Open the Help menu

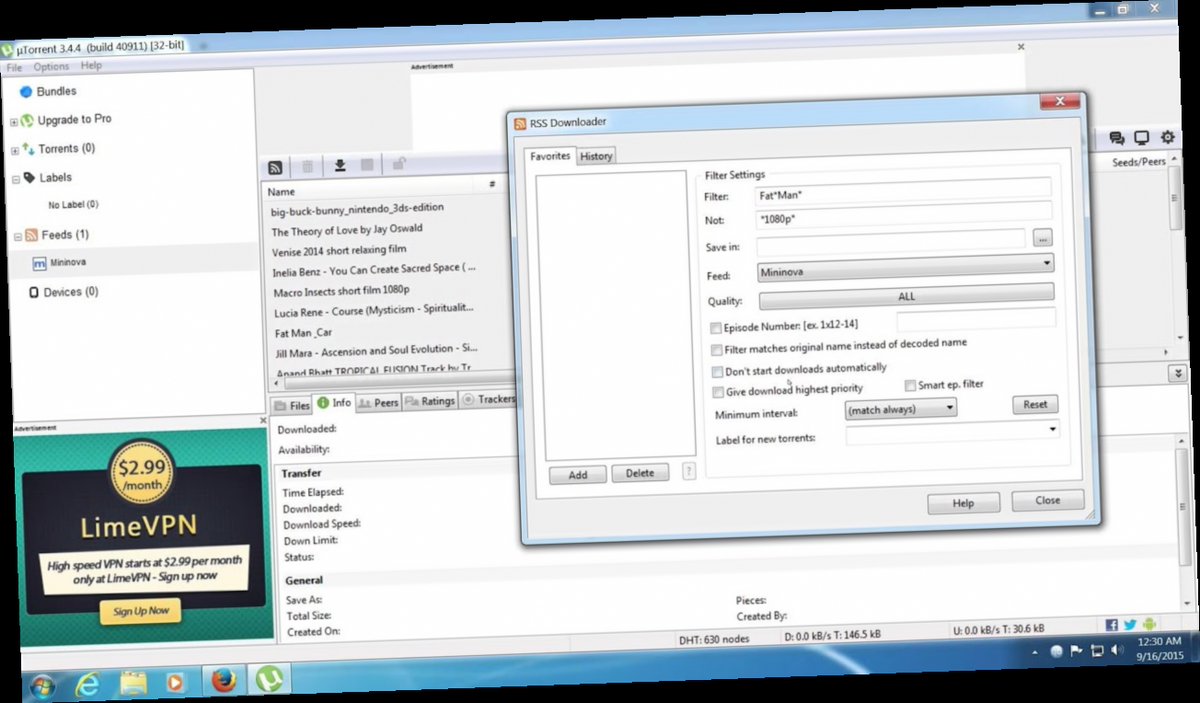[x=91, y=65]
